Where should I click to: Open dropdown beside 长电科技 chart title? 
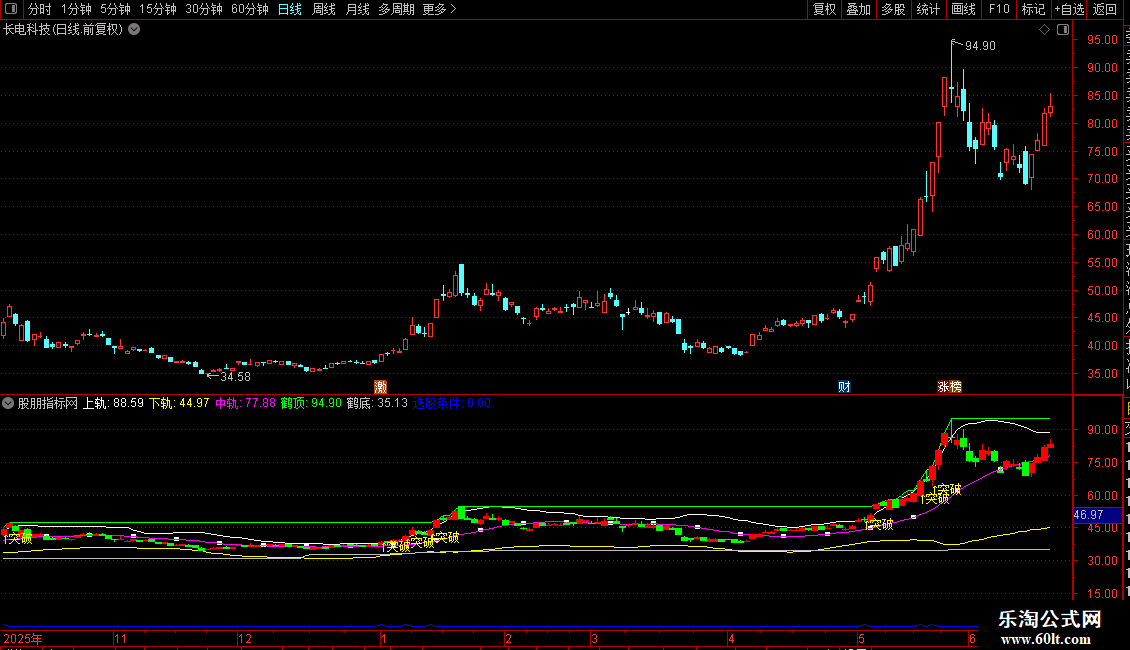134,30
